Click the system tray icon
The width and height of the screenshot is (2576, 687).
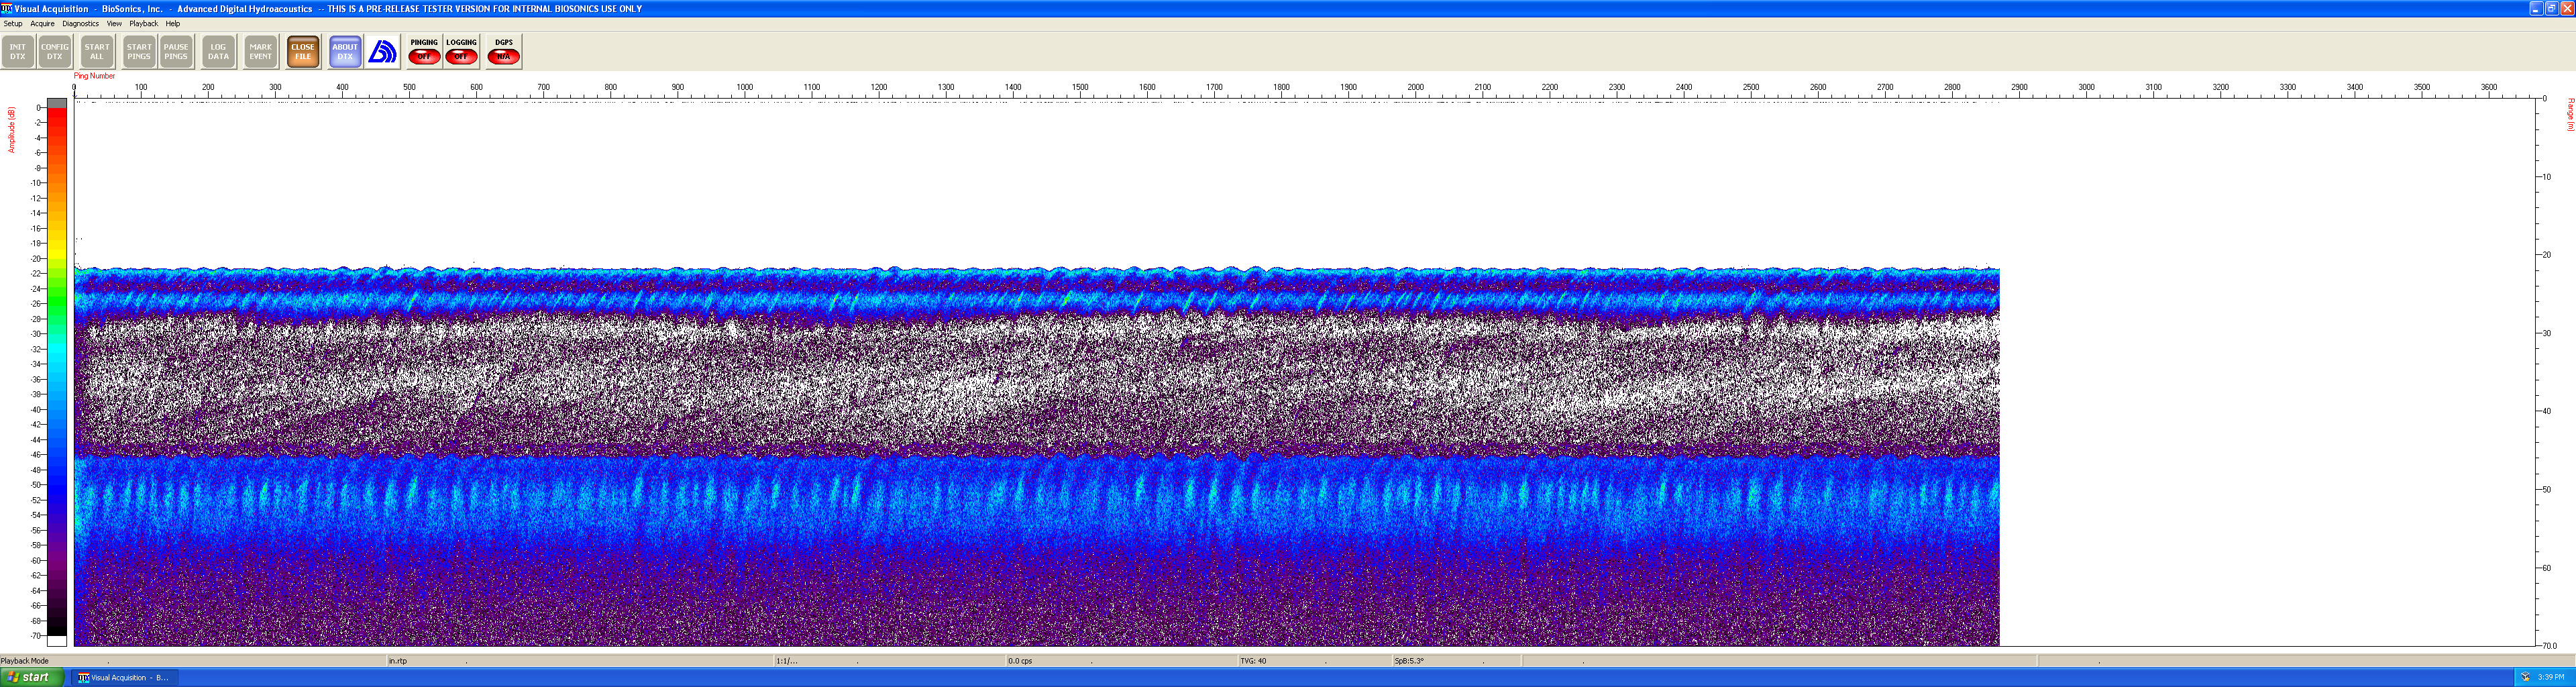tap(2525, 677)
